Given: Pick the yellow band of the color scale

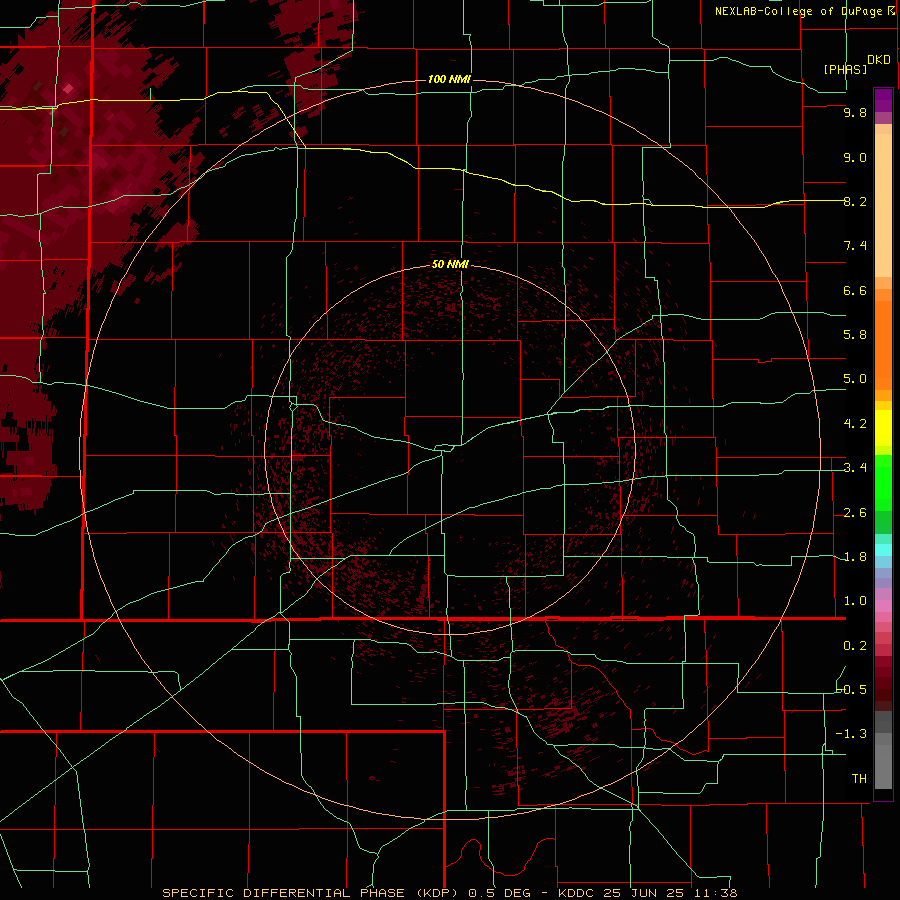Looking at the screenshot, I should click(883, 428).
